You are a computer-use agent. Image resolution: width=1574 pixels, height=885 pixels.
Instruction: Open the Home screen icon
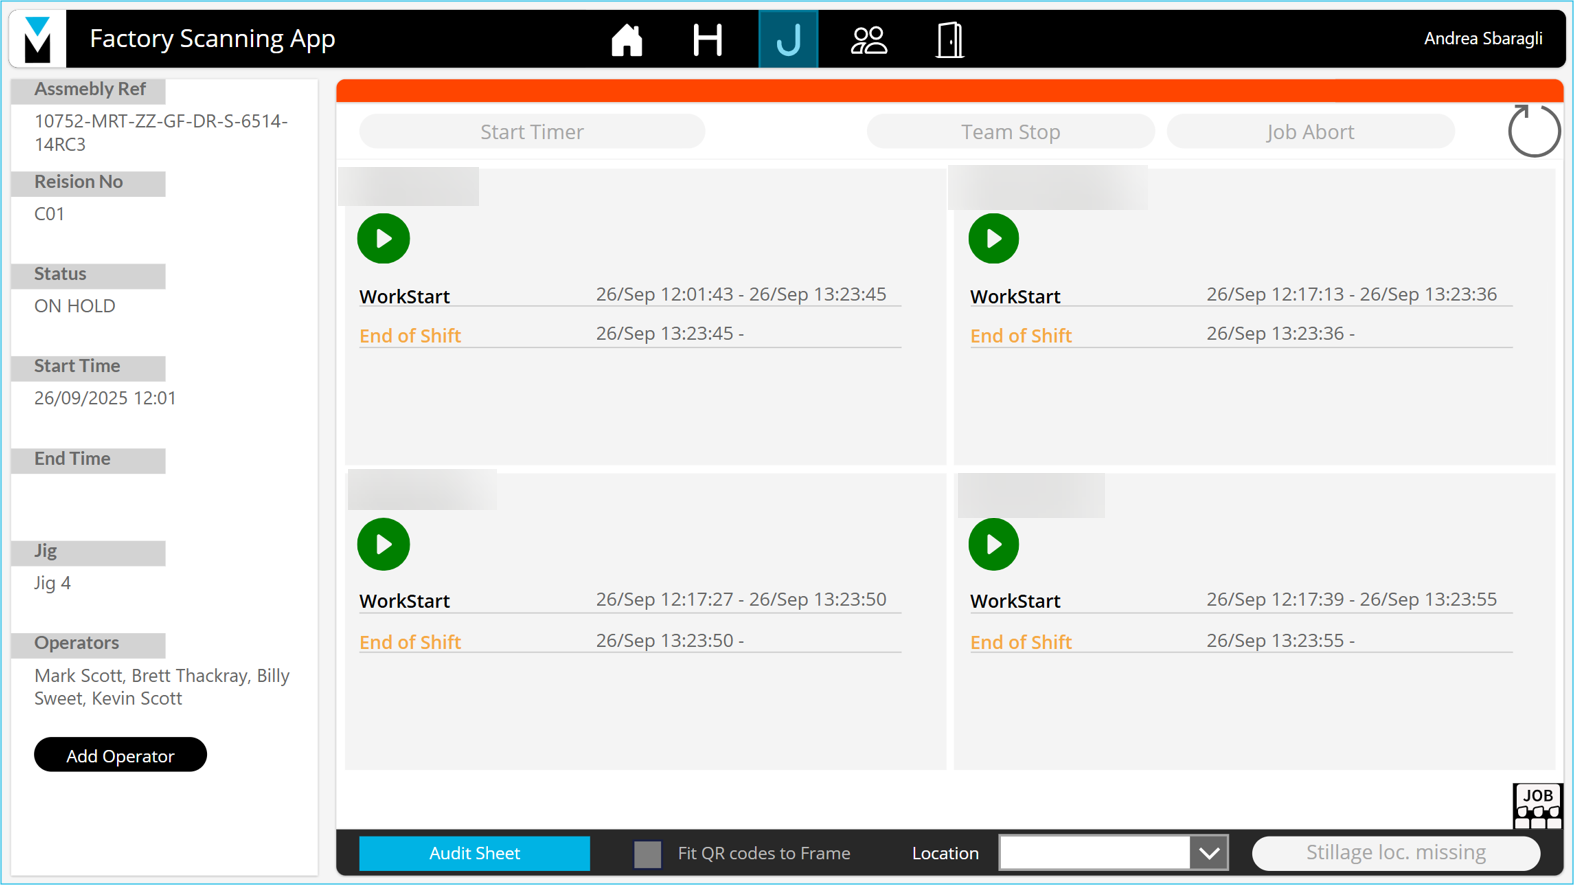pyautogui.click(x=627, y=40)
